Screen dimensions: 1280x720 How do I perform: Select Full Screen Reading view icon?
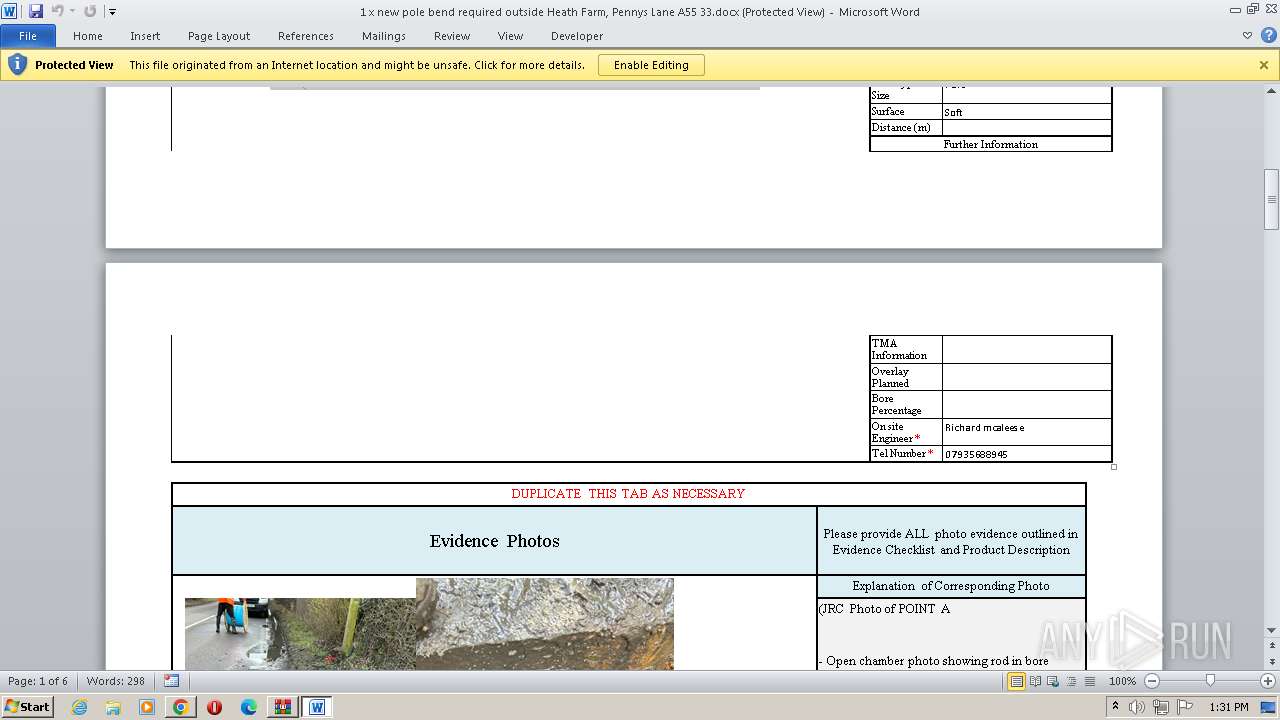click(x=1036, y=681)
